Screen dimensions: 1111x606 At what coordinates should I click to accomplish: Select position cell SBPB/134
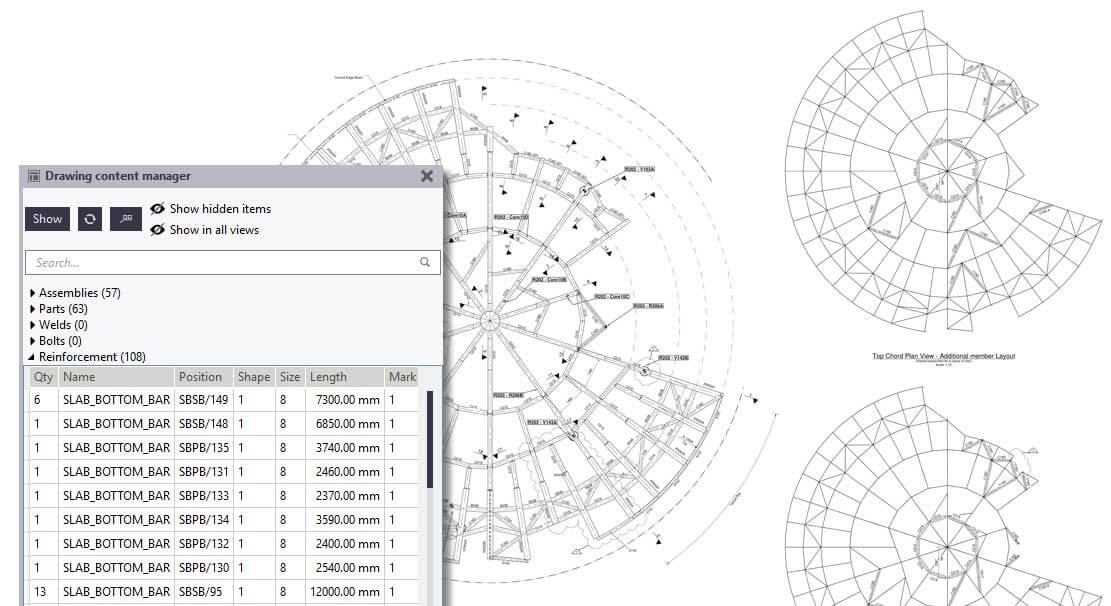point(203,520)
